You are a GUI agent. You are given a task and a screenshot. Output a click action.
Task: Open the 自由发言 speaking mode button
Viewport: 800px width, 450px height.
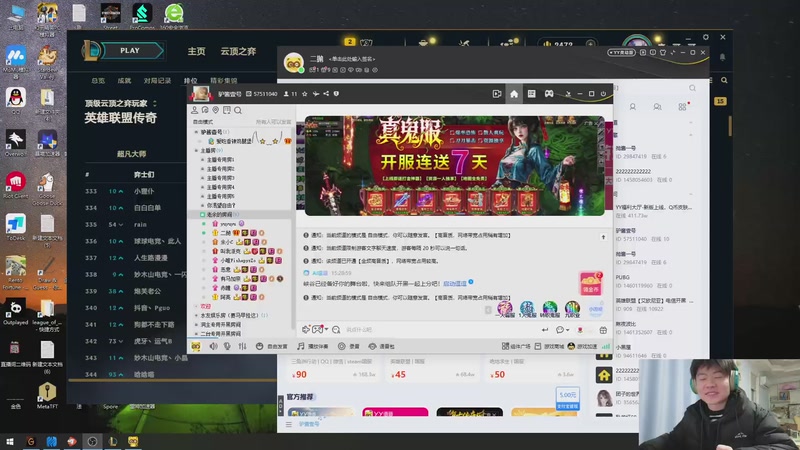click(271, 346)
